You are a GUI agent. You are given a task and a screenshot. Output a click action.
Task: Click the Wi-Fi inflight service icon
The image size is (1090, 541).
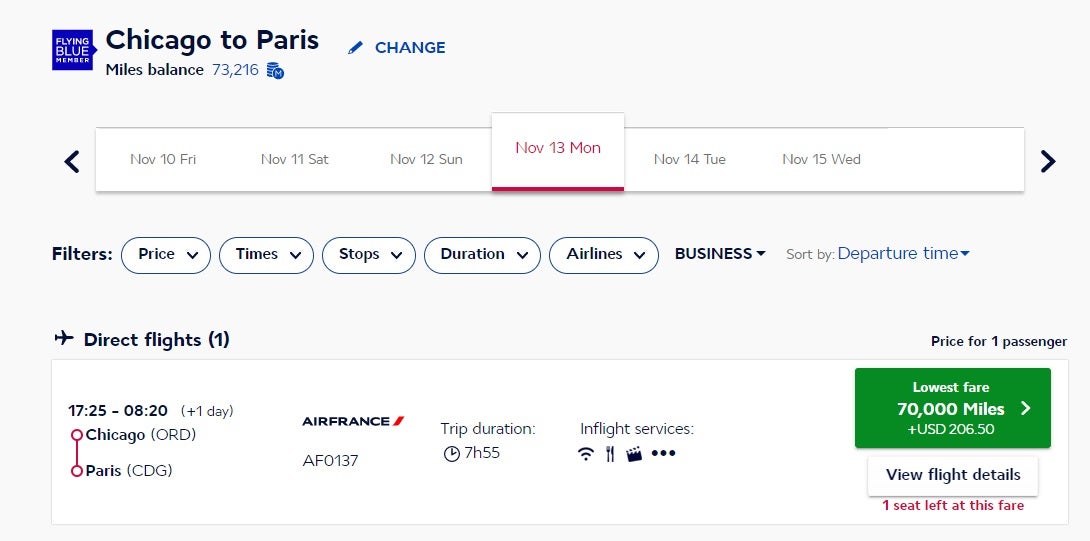pos(586,454)
